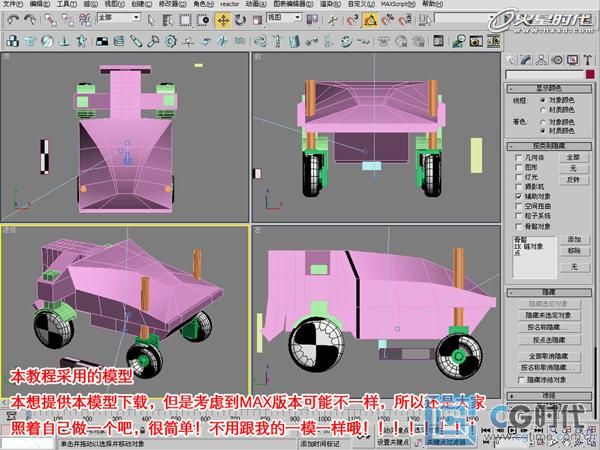Select wireframe 材质颜色 radio option

tap(542, 108)
